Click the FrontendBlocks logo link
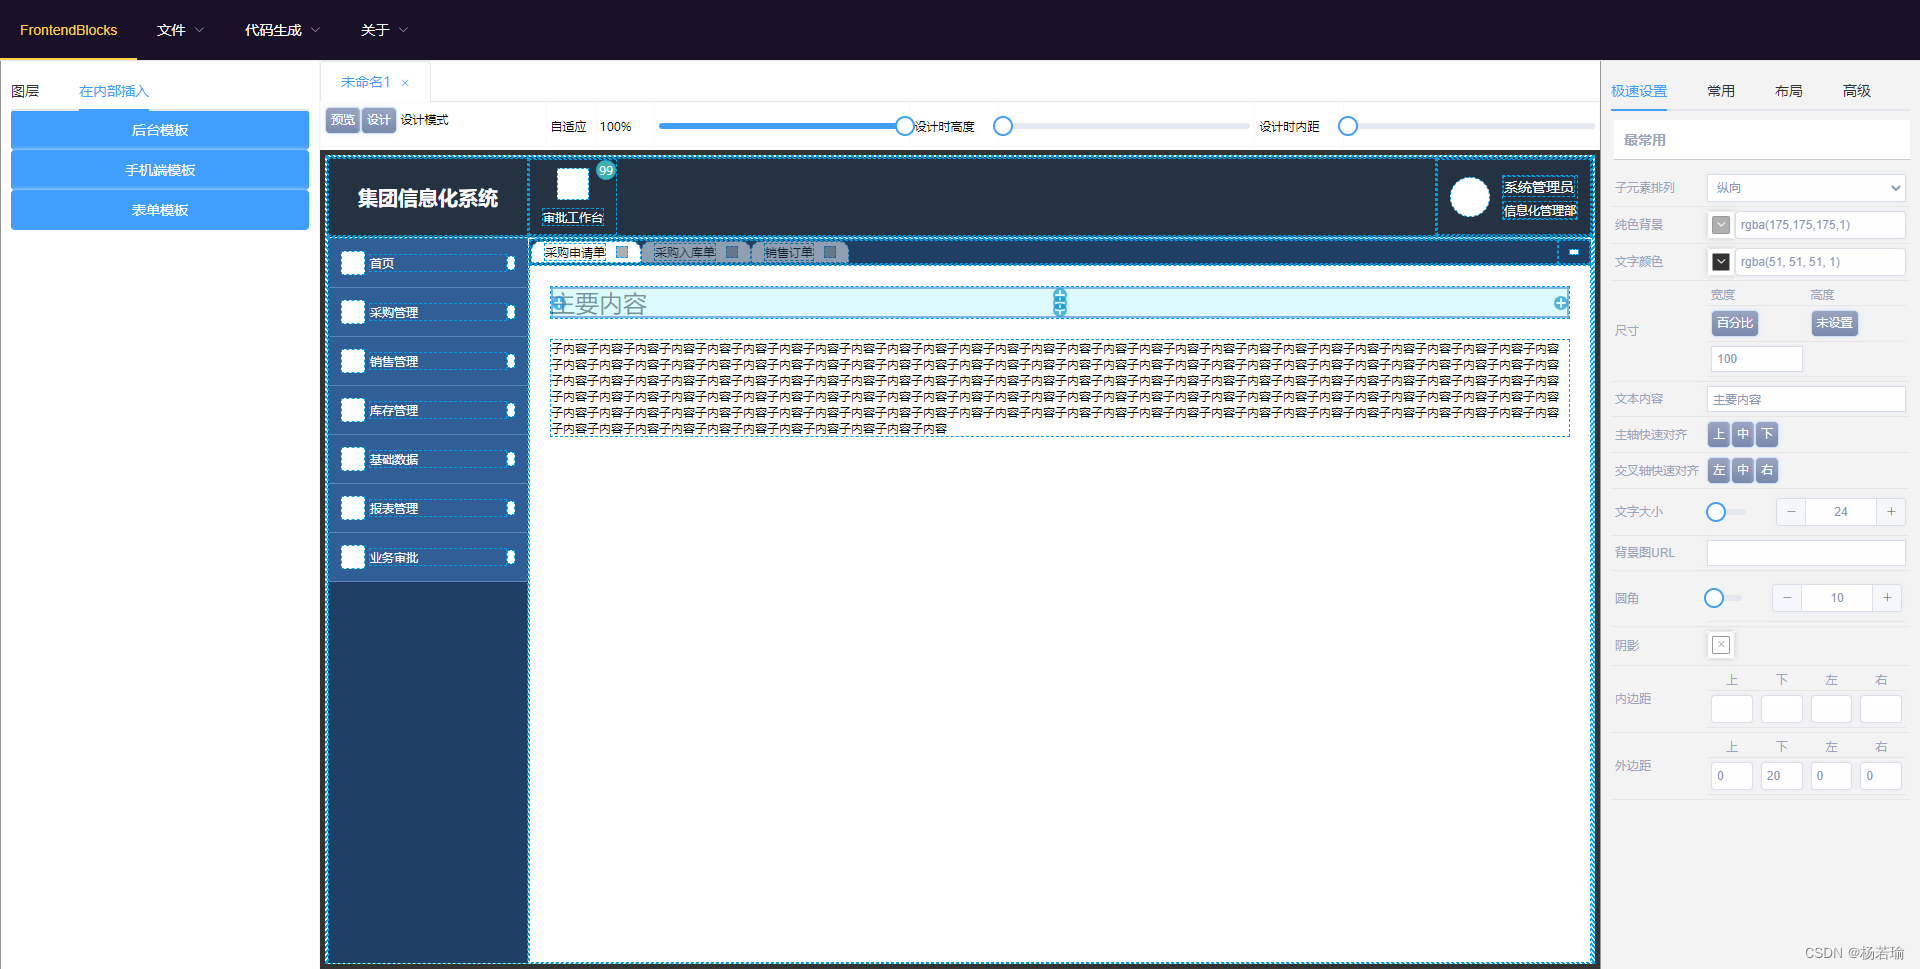This screenshot has height=969, width=1920. [x=69, y=30]
